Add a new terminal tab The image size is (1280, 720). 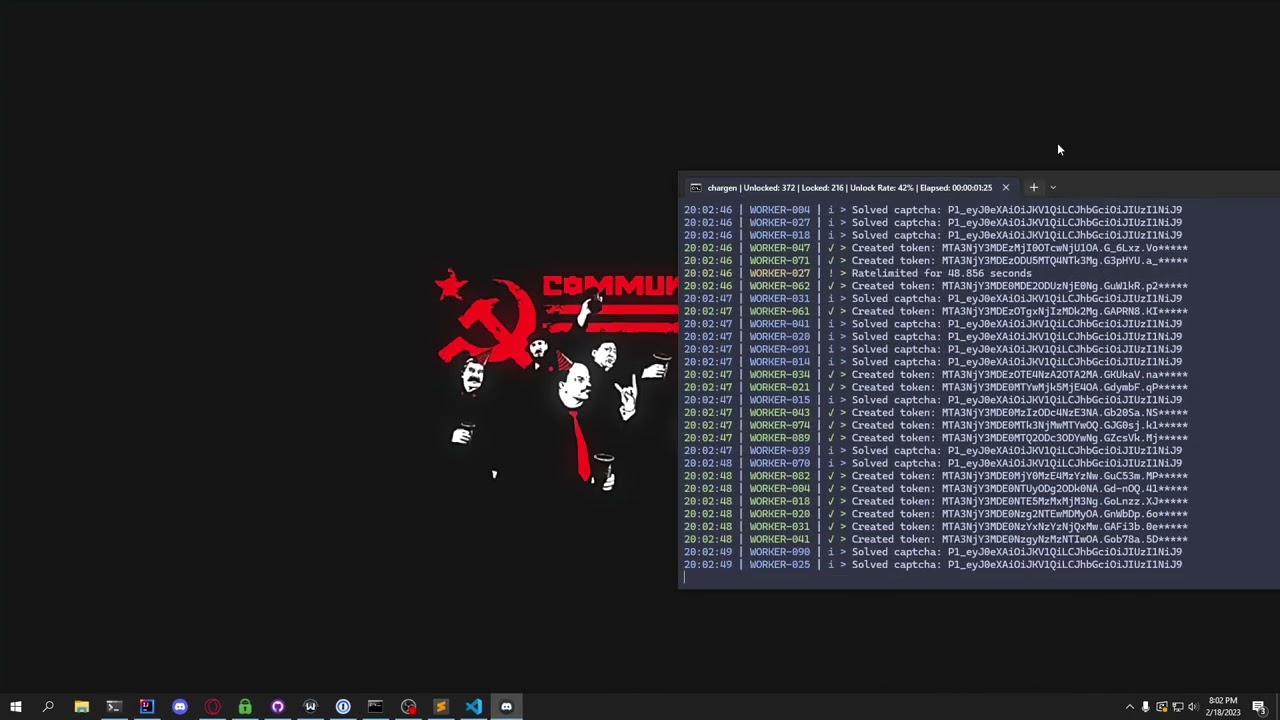click(x=1034, y=187)
